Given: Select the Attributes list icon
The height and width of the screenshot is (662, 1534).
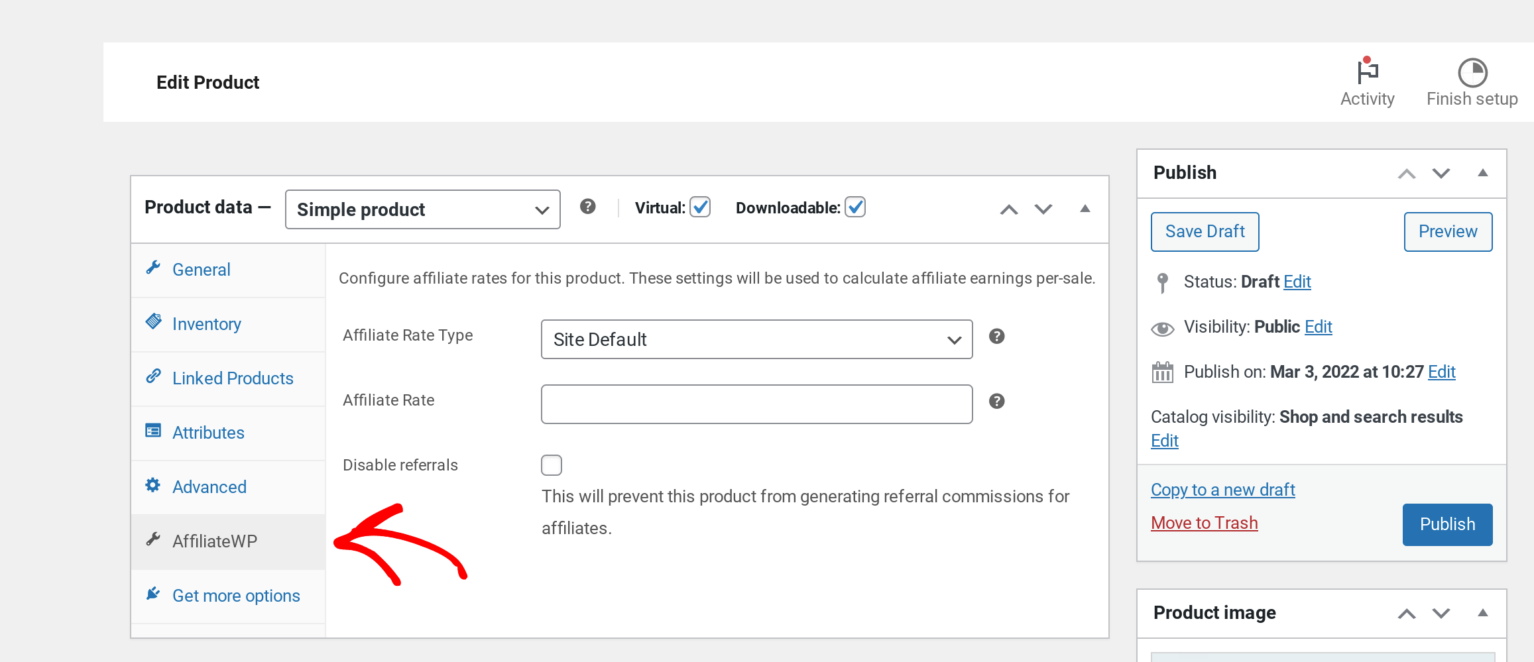Looking at the screenshot, I should point(153,430).
